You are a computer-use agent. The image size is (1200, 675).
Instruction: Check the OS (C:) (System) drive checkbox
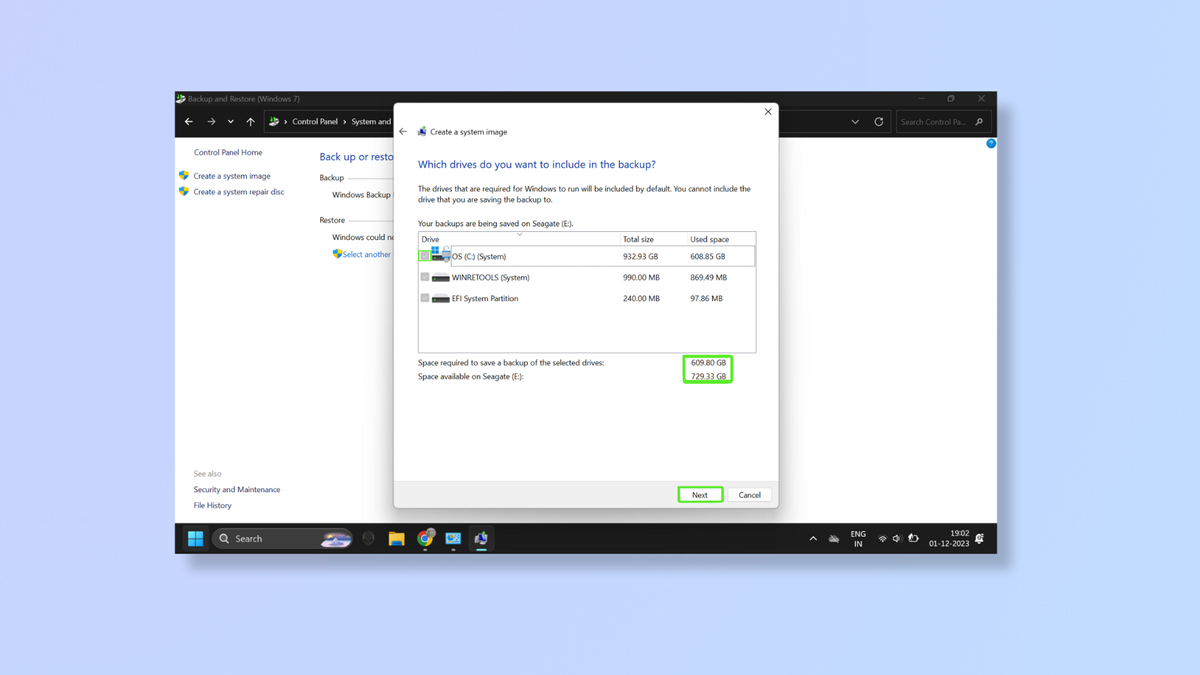click(424, 254)
